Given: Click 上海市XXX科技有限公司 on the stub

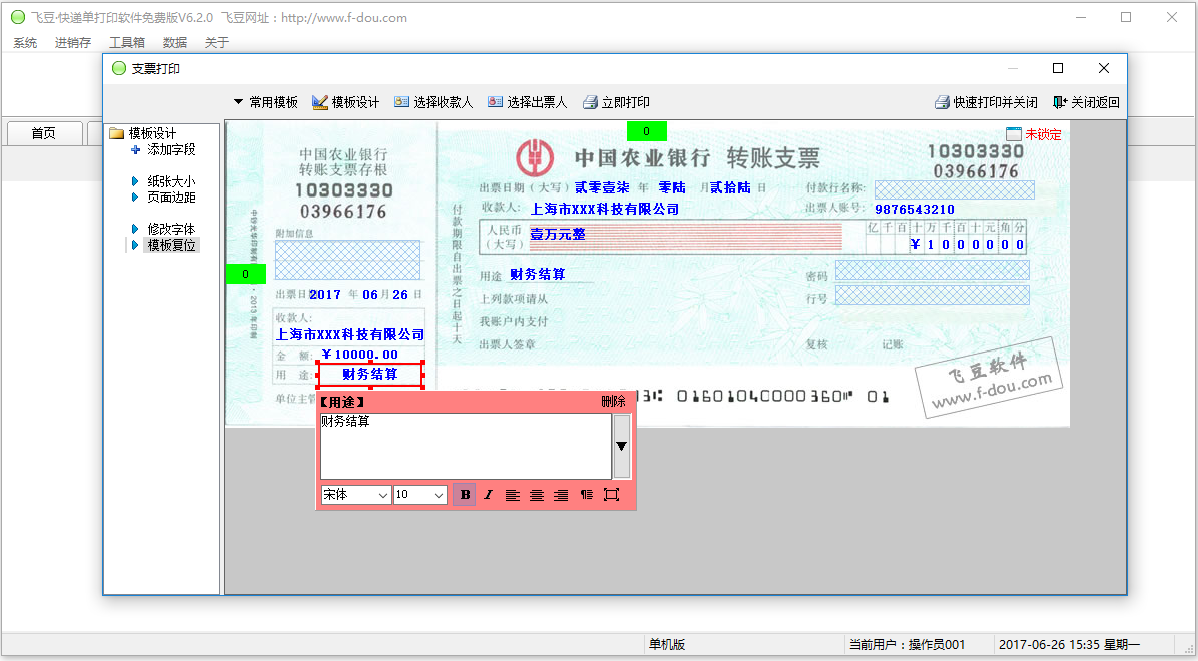Looking at the screenshot, I should [350, 335].
